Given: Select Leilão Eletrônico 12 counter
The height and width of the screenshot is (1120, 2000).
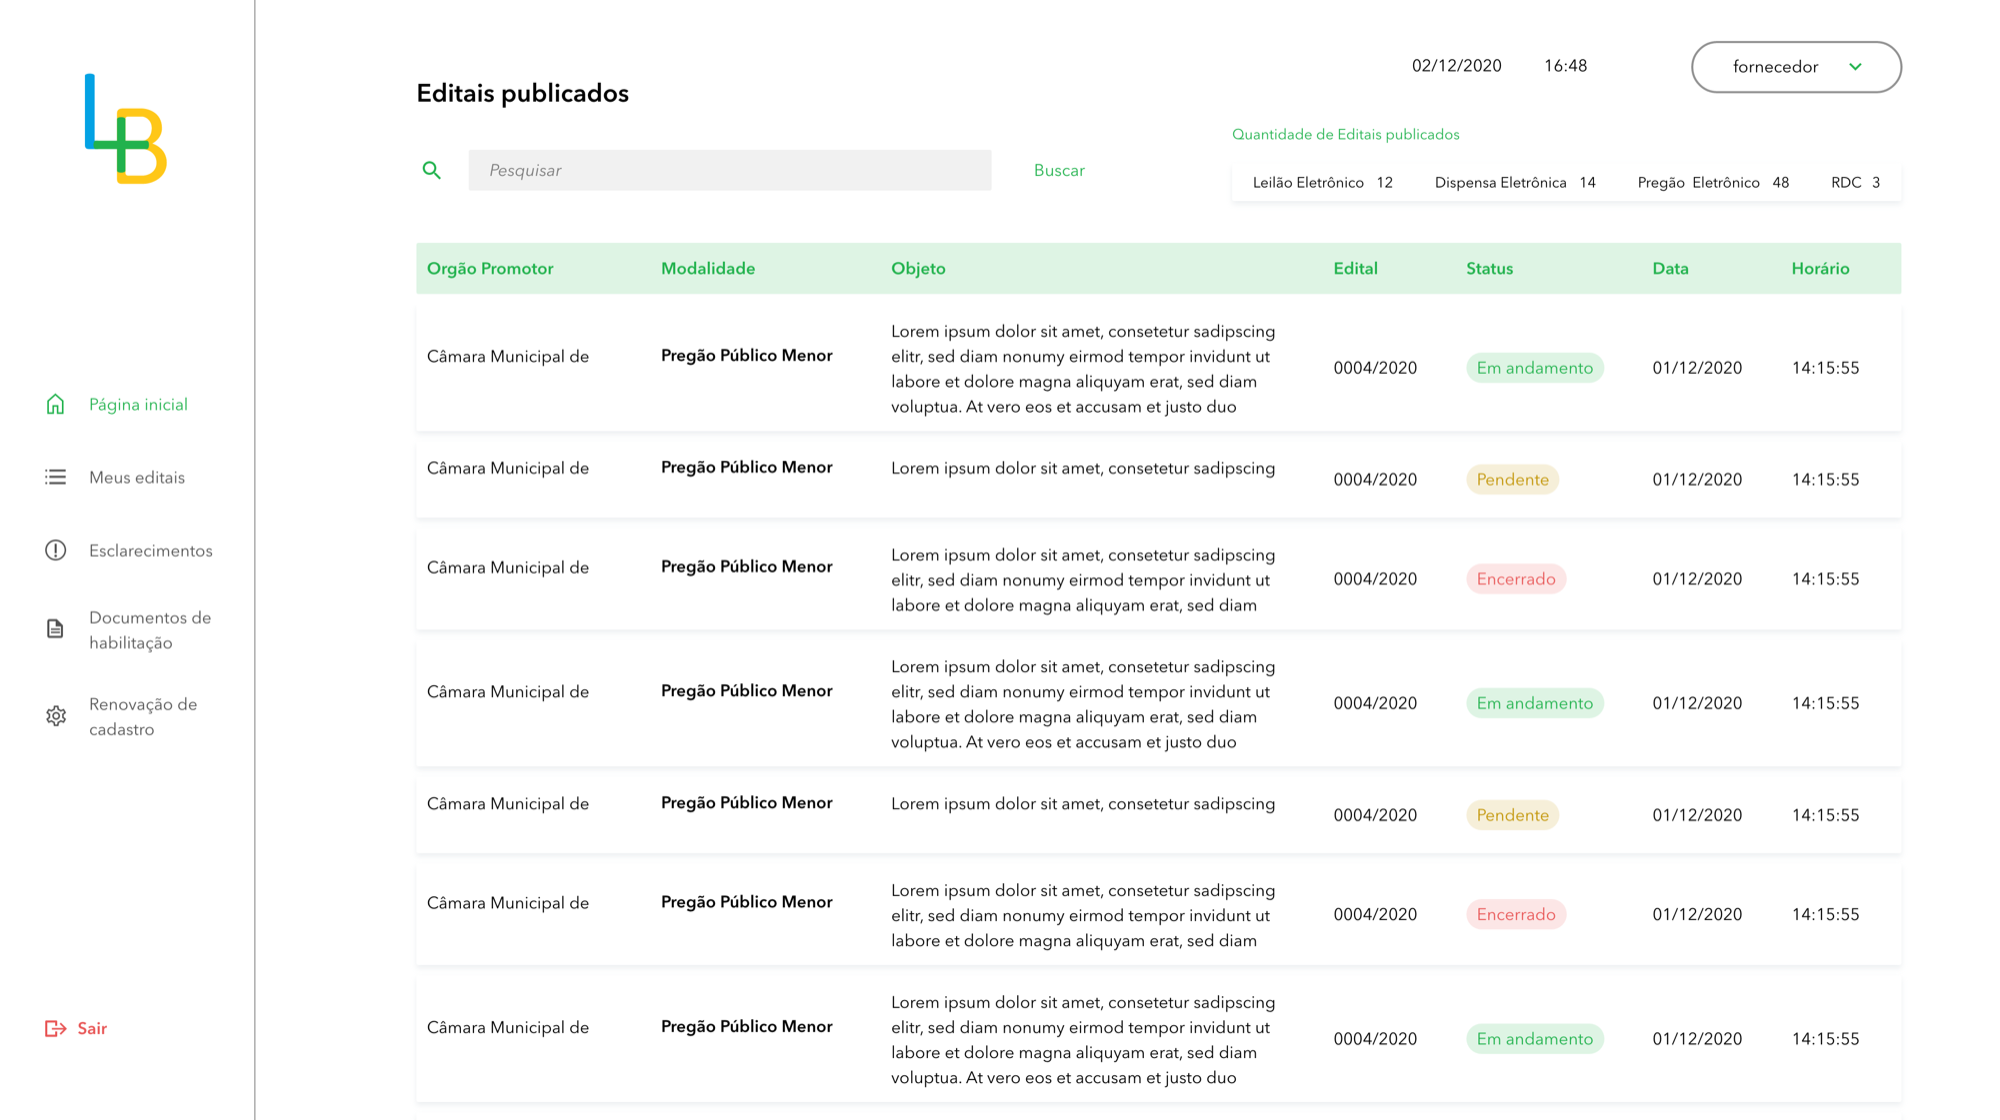Looking at the screenshot, I should click(1322, 182).
